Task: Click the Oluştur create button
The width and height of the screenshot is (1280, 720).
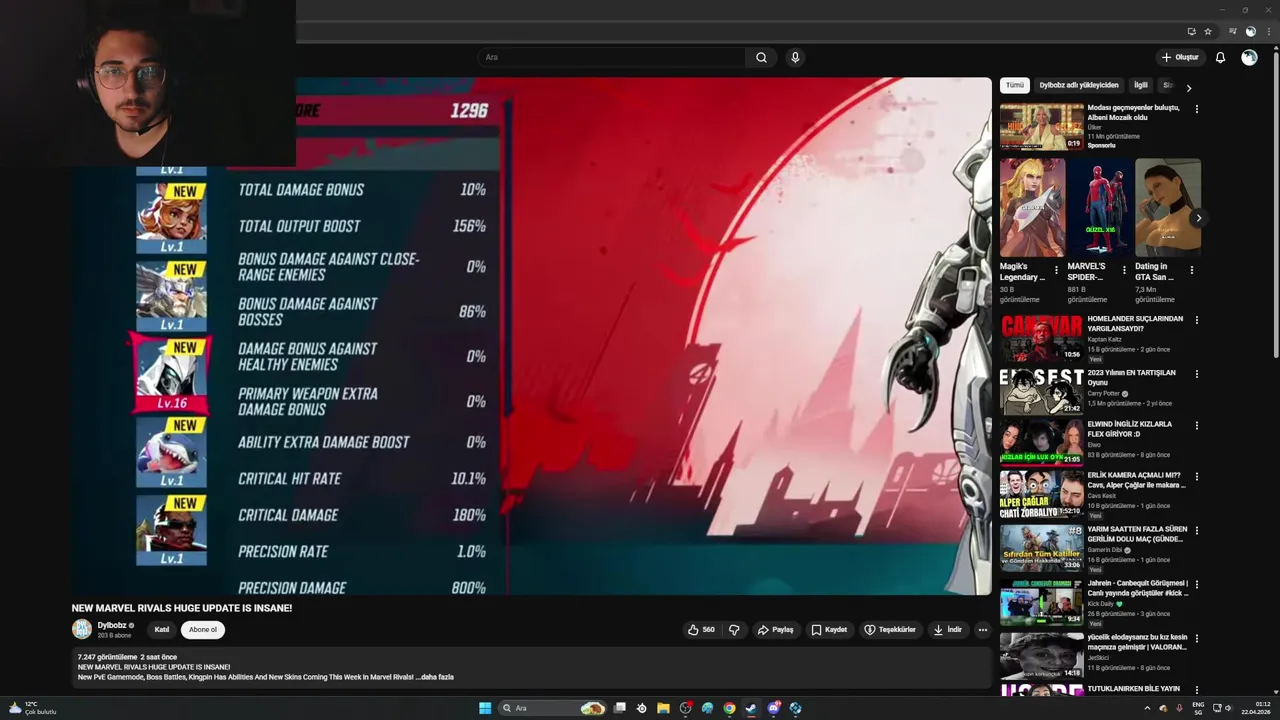Action: point(1180,57)
